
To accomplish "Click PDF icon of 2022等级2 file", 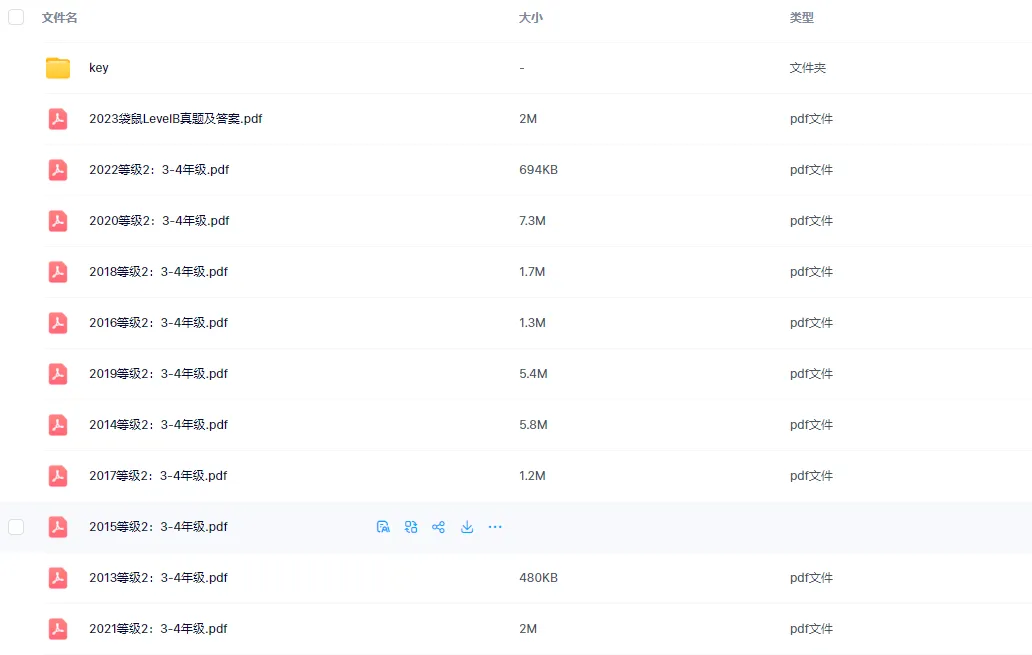I will (x=58, y=170).
